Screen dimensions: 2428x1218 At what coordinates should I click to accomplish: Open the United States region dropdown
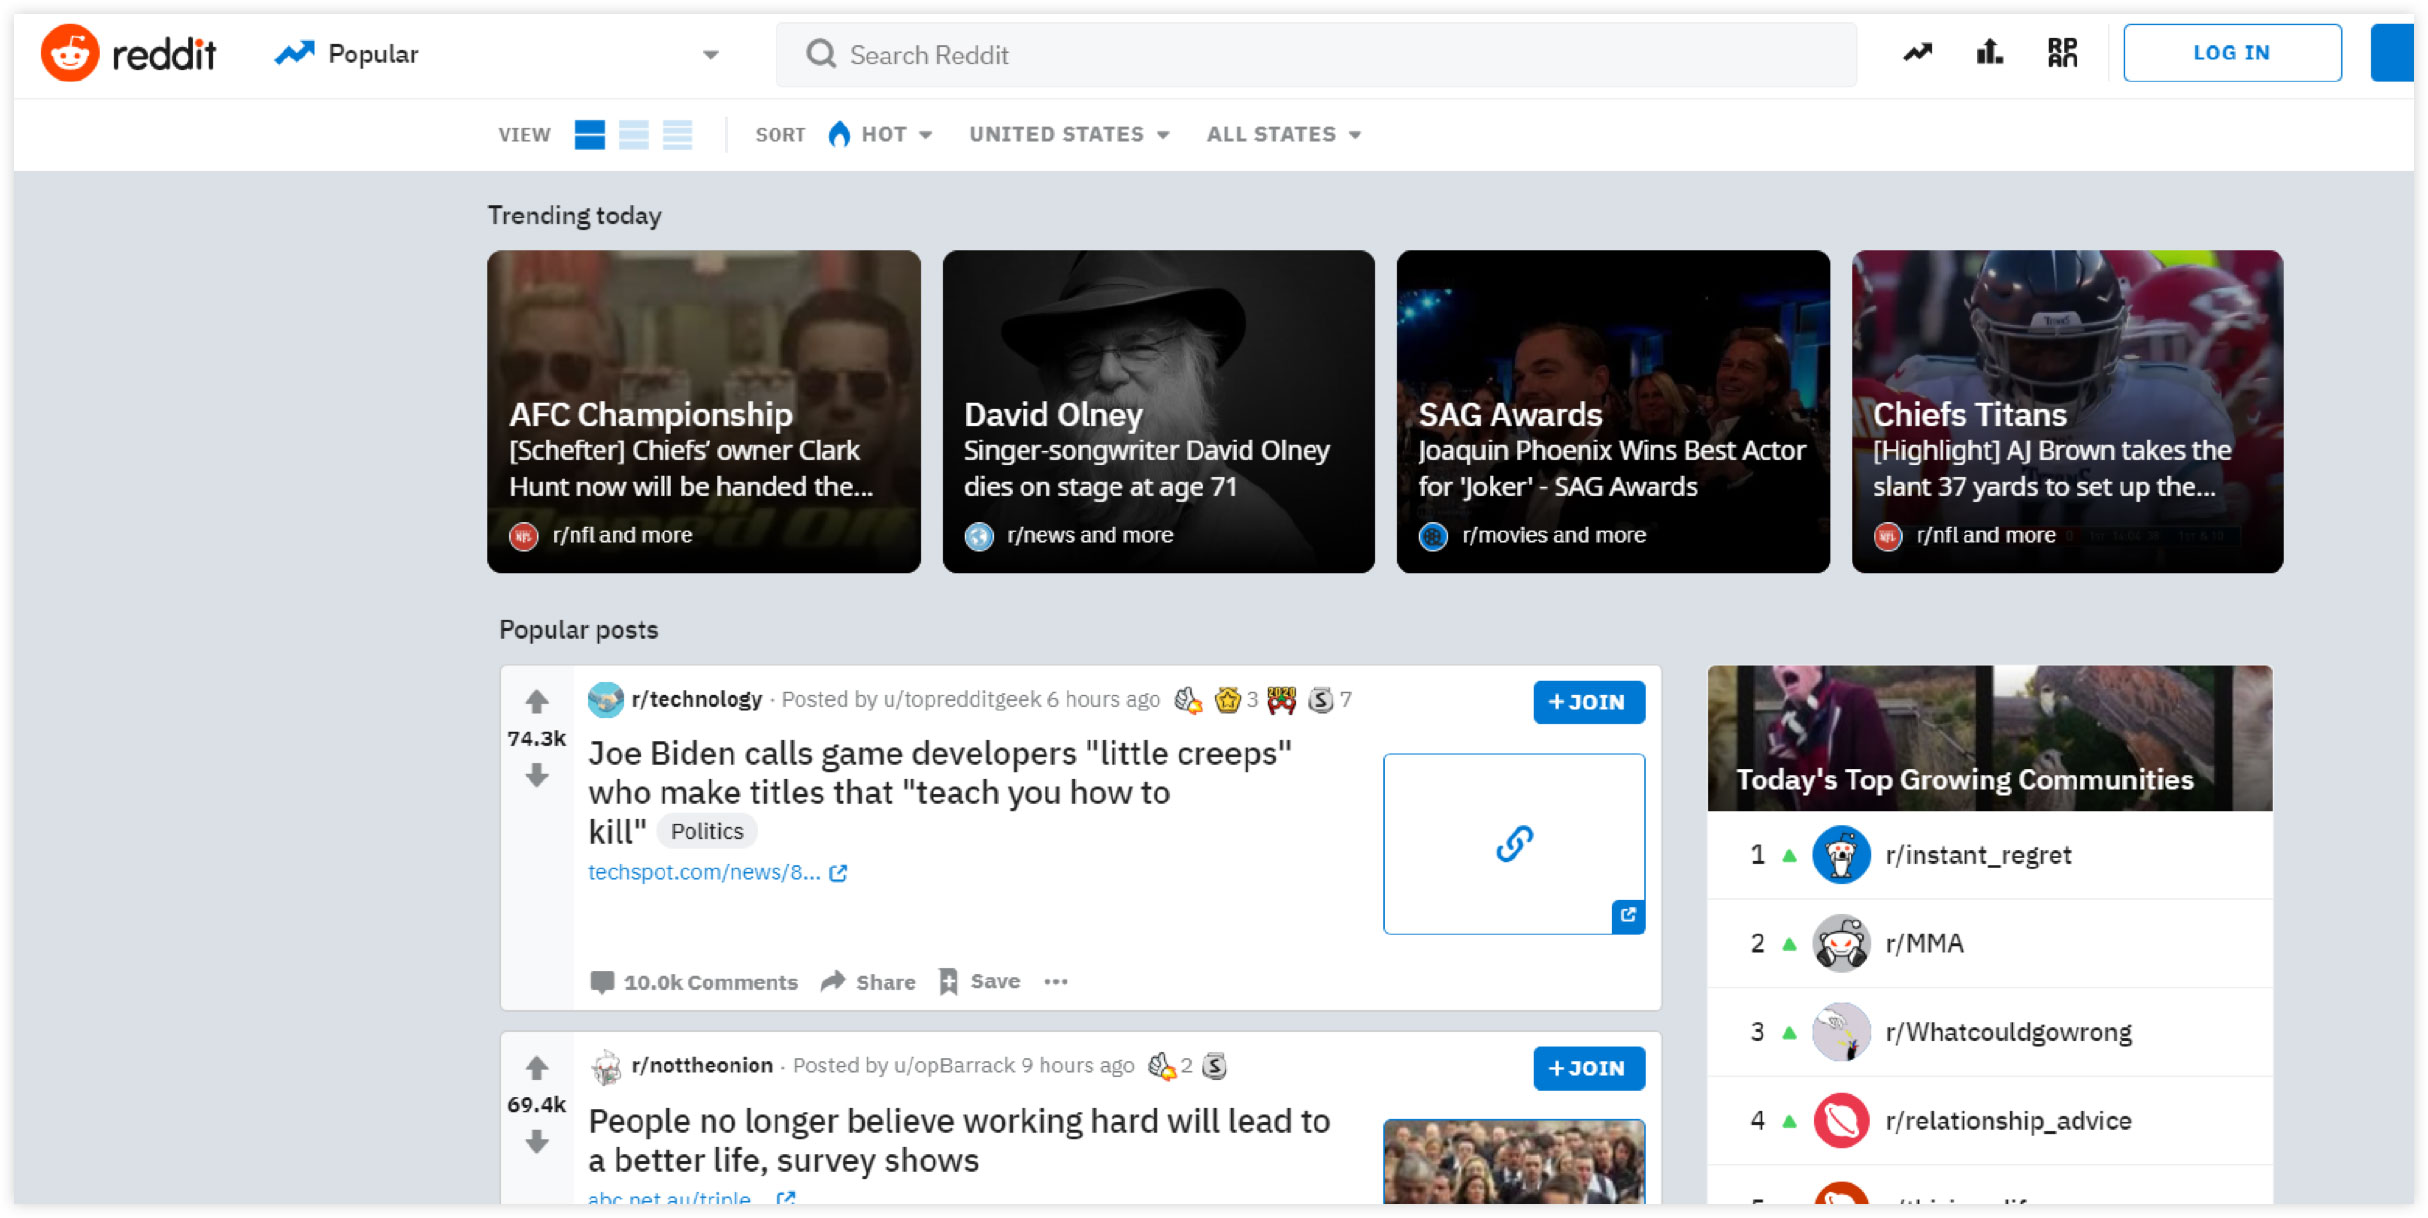pyautogui.click(x=1069, y=134)
